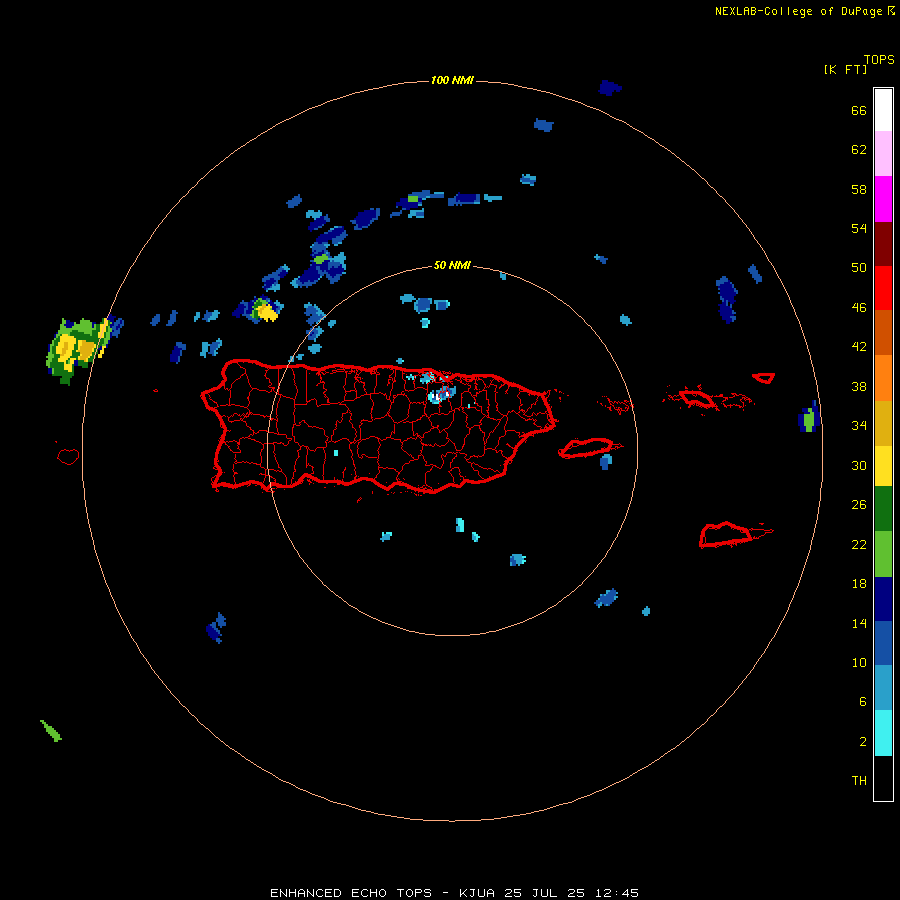The width and height of the screenshot is (900, 900).
Task: Choose the light green legend swatch
Action: pyautogui.click(x=883, y=554)
